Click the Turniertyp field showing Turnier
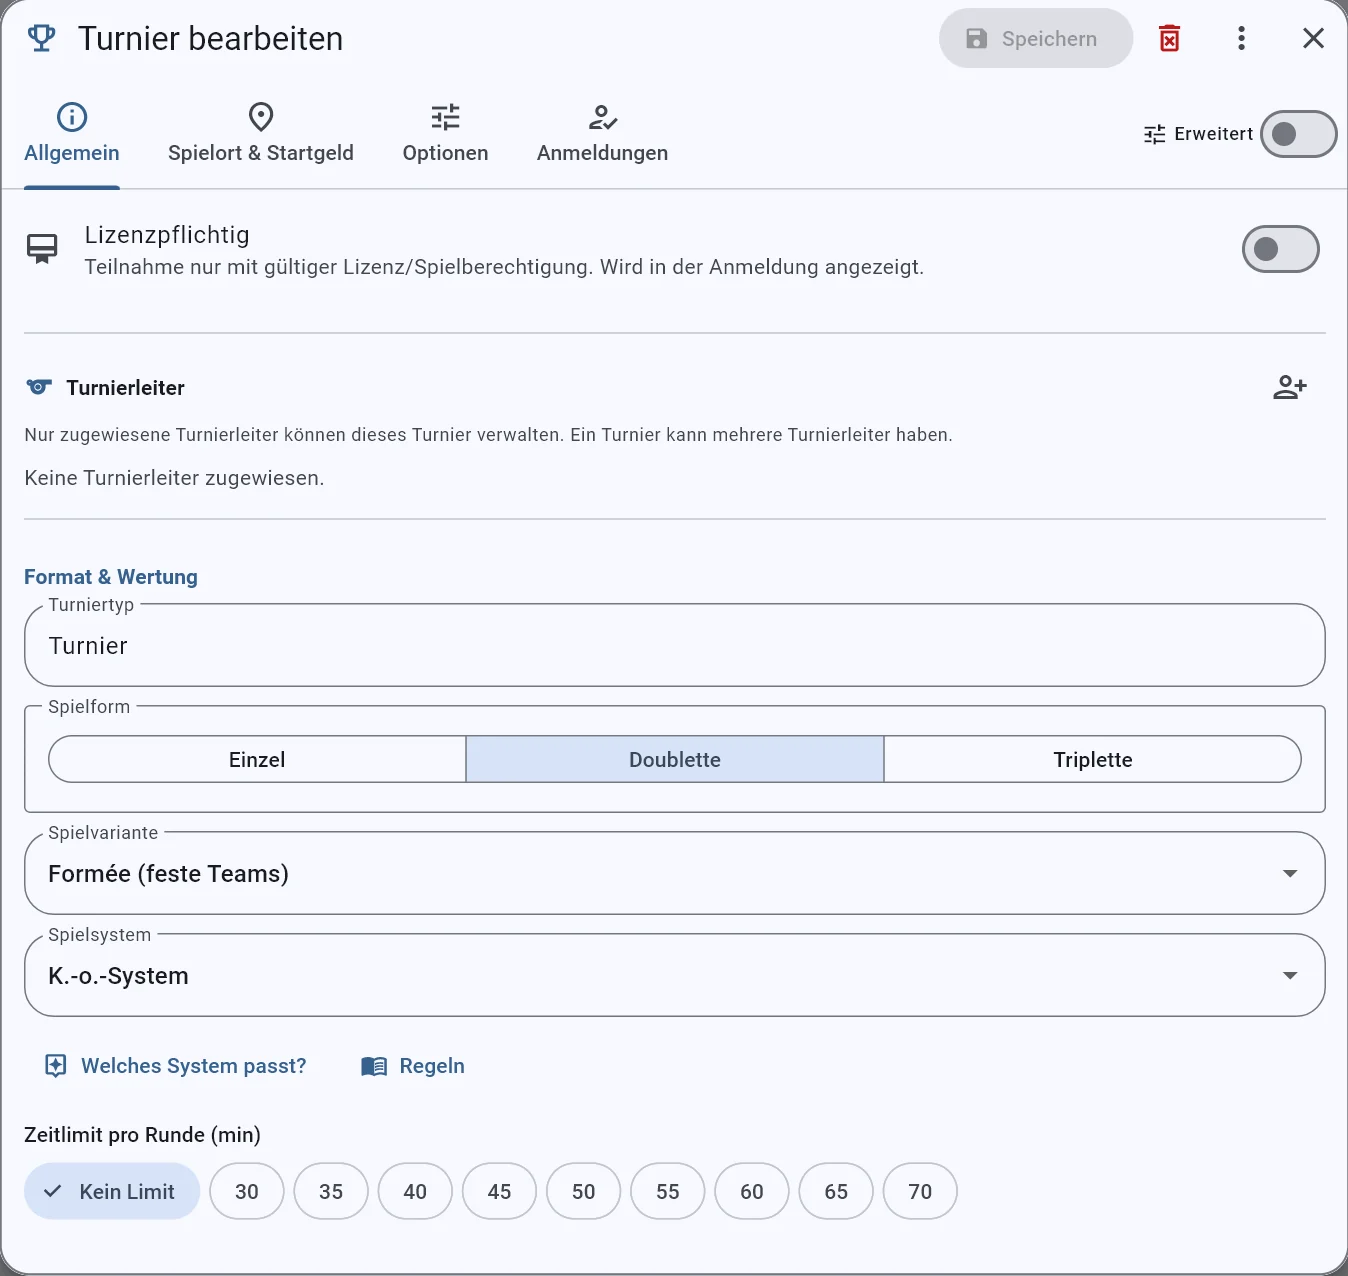This screenshot has width=1348, height=1276. click(675, 645)
